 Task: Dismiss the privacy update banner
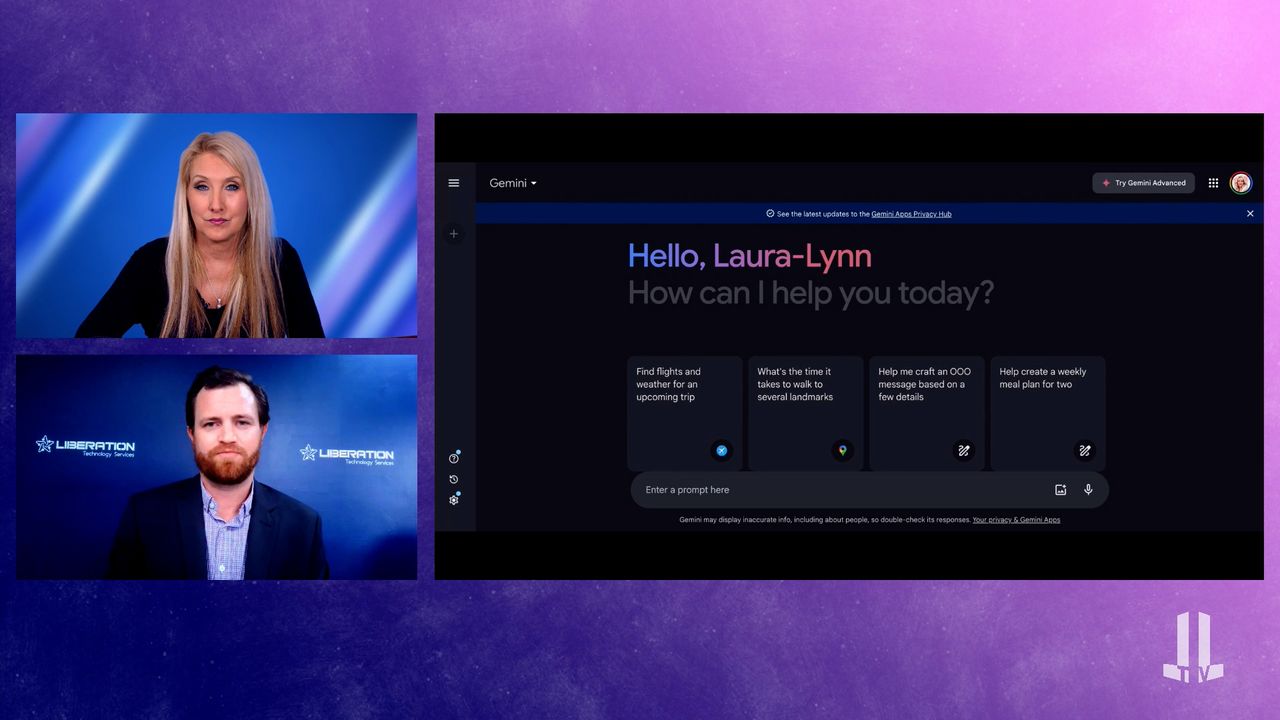pos(1249,214)
